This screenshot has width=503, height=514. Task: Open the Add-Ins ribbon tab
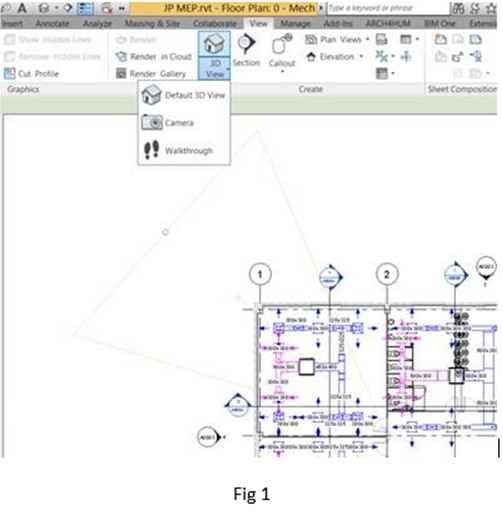pos(338,23)
